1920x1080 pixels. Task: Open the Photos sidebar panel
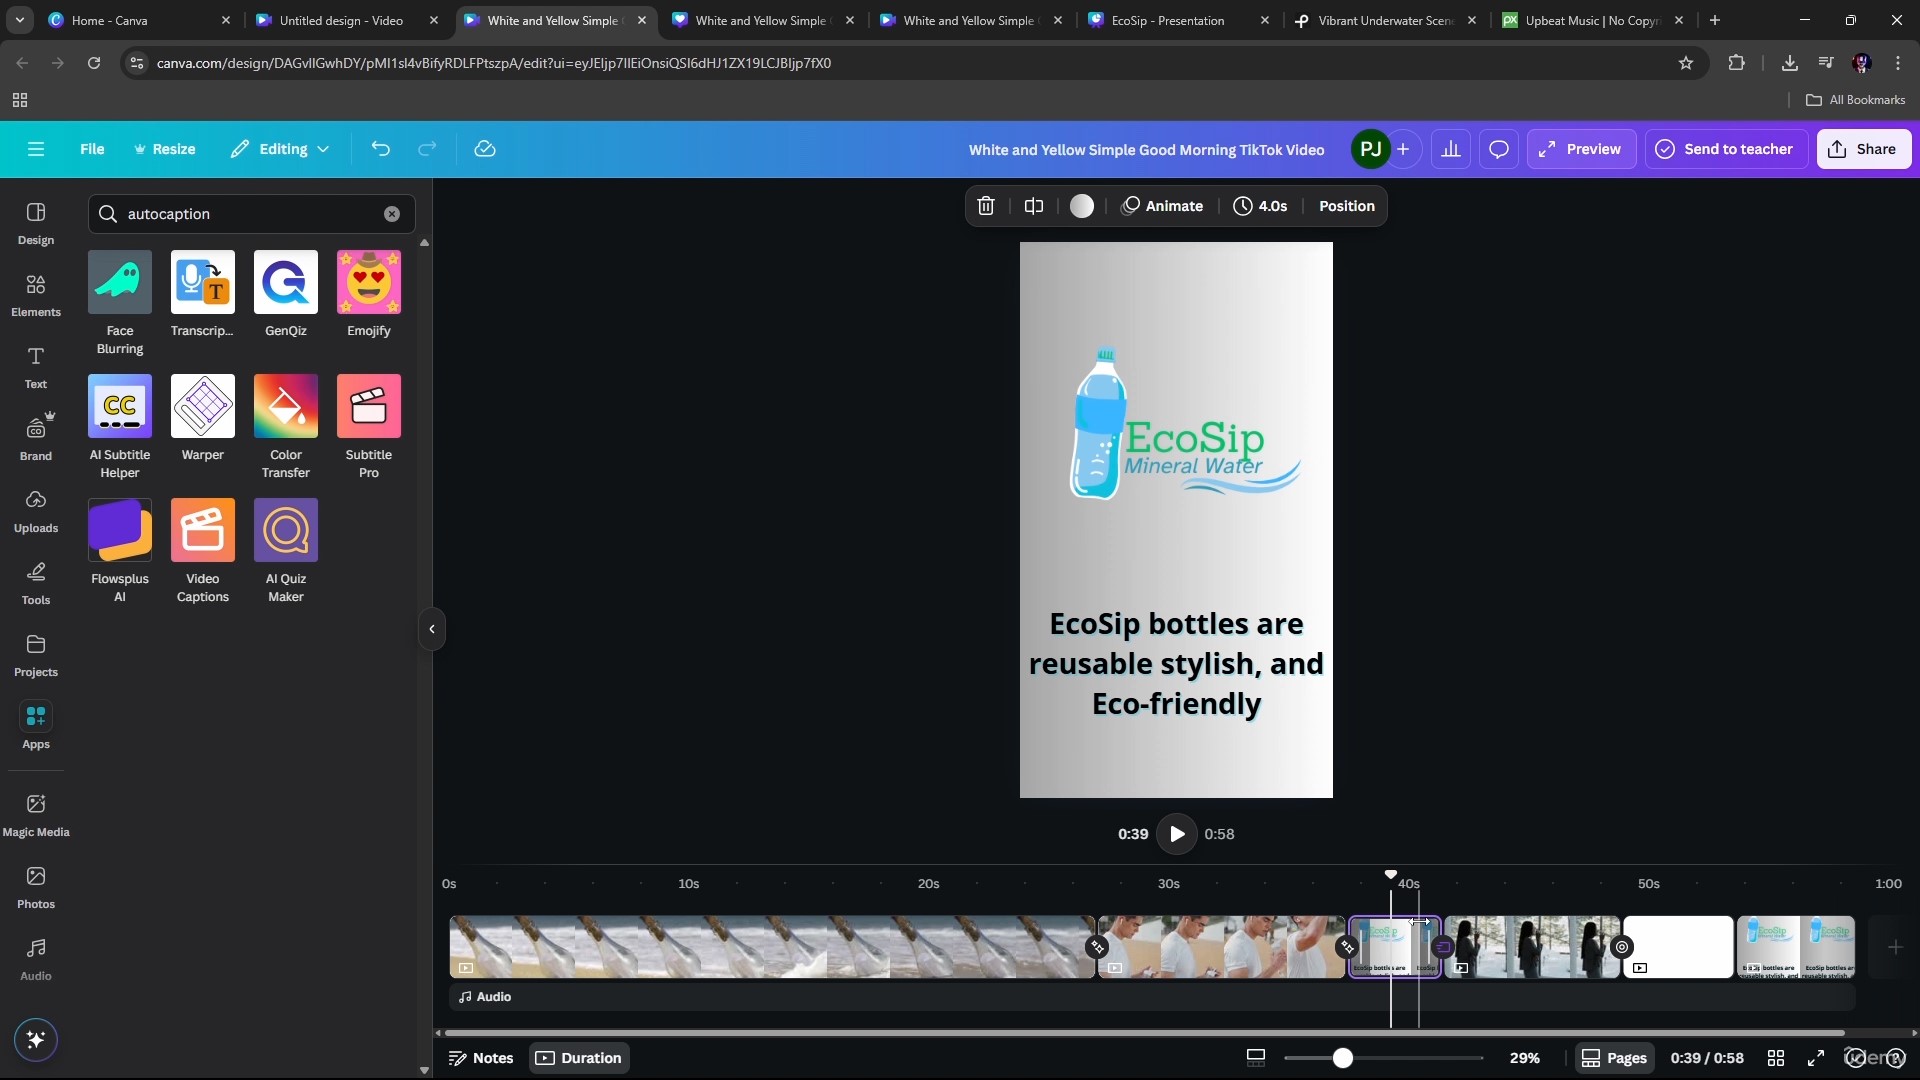(36, 887)
